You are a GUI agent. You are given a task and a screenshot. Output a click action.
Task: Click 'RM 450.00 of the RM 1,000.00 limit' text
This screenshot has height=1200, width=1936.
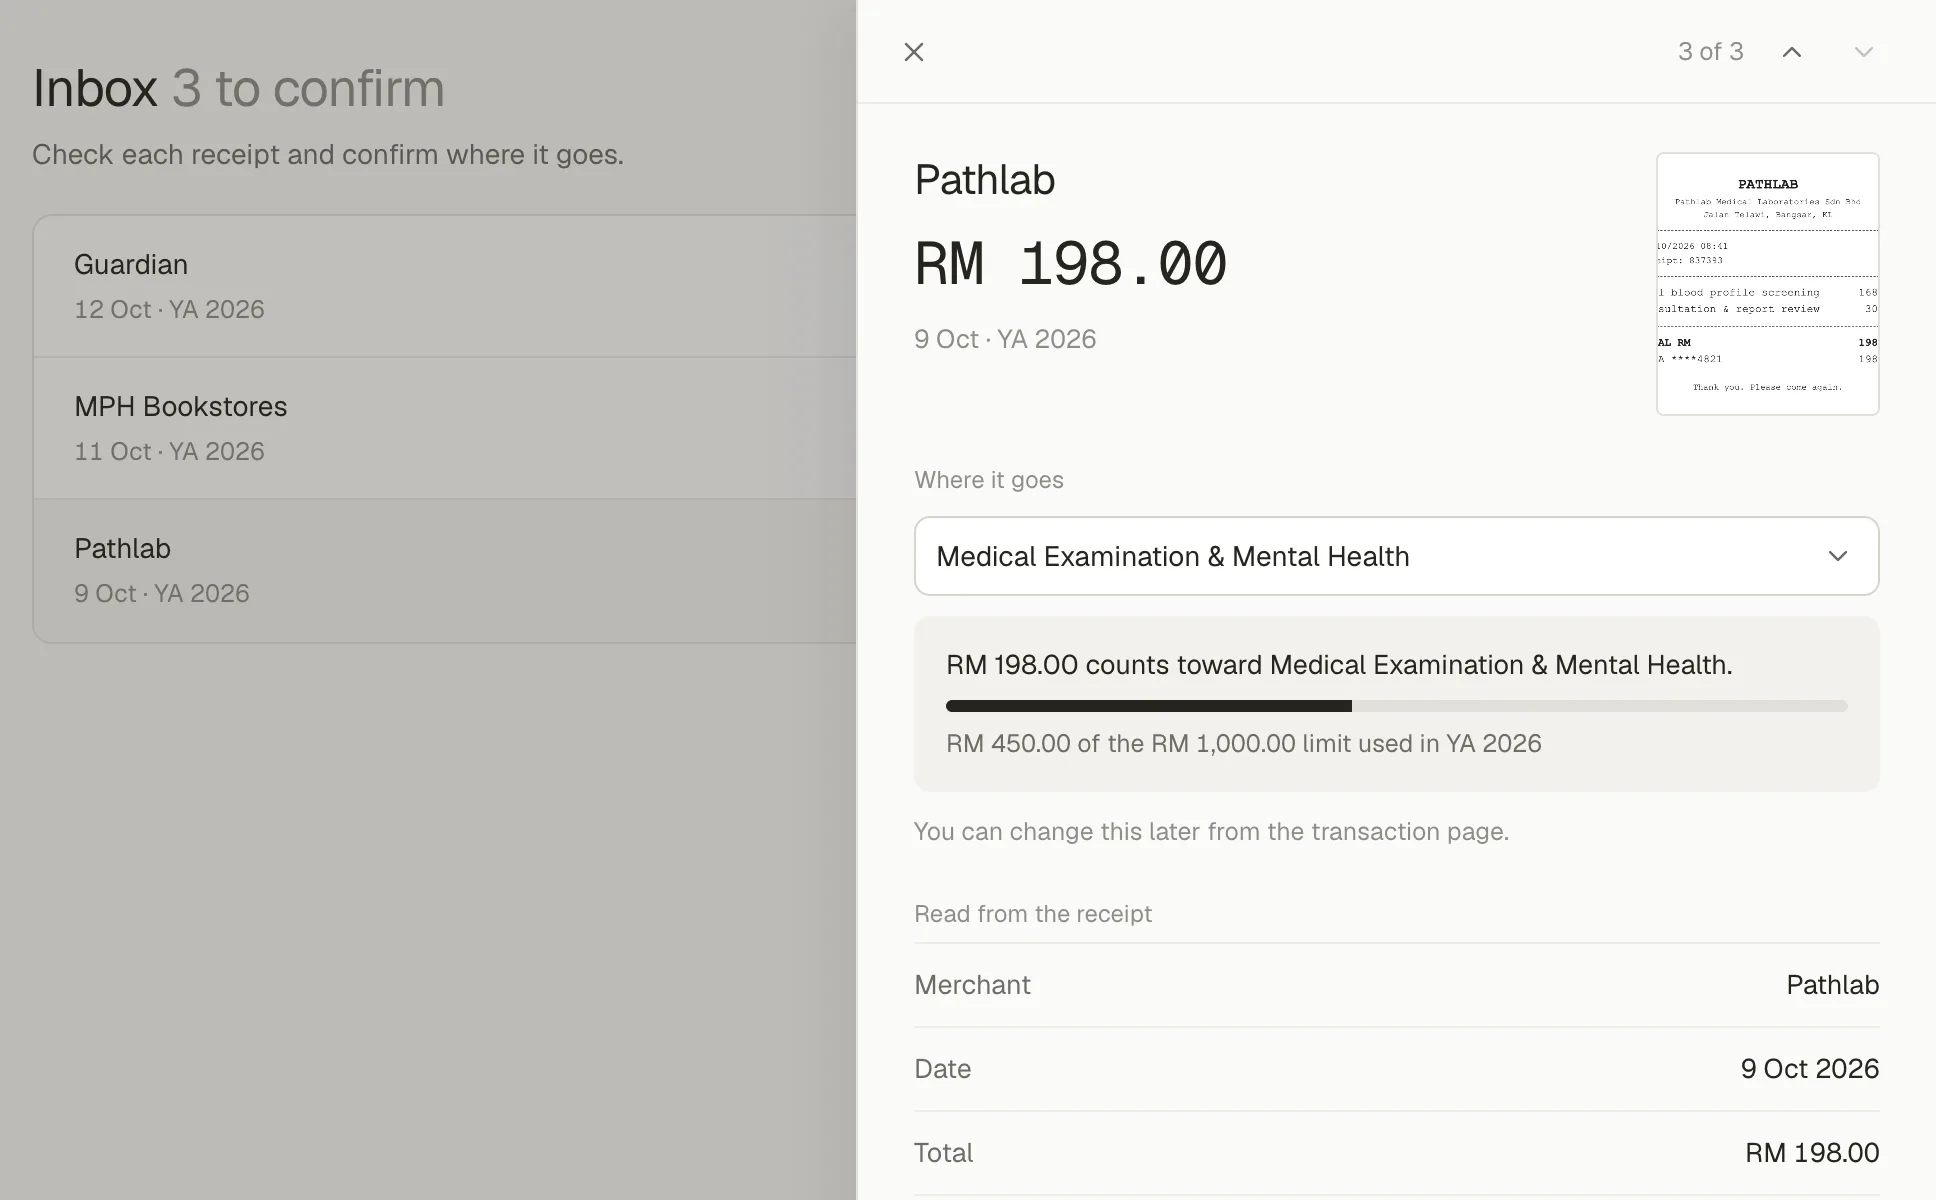click(1243, 744)
